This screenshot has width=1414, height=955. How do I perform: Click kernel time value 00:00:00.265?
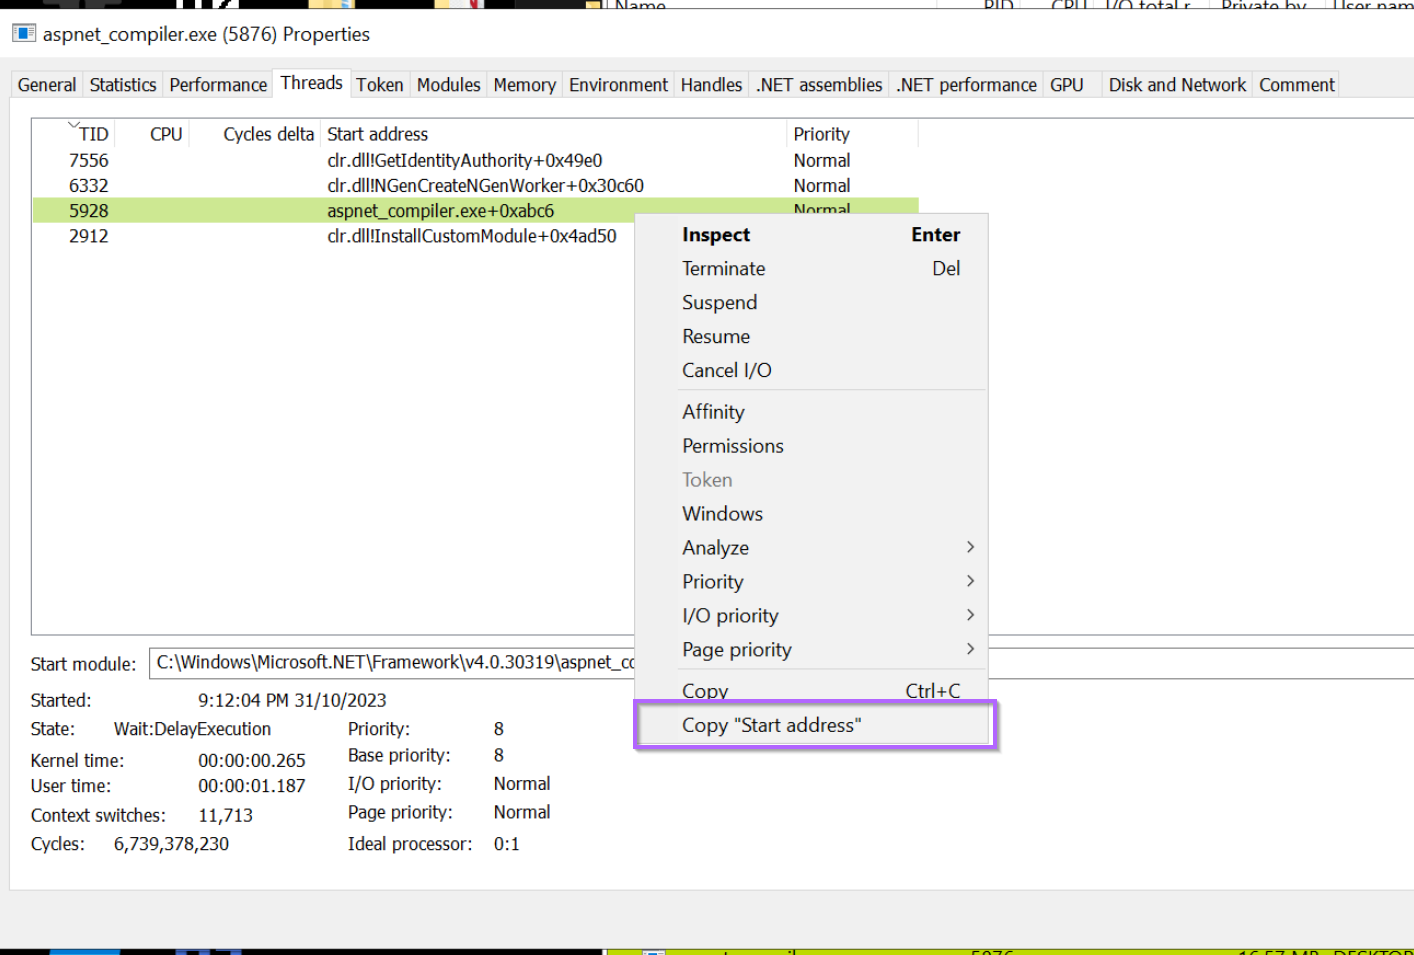click(x=251, y=761)
